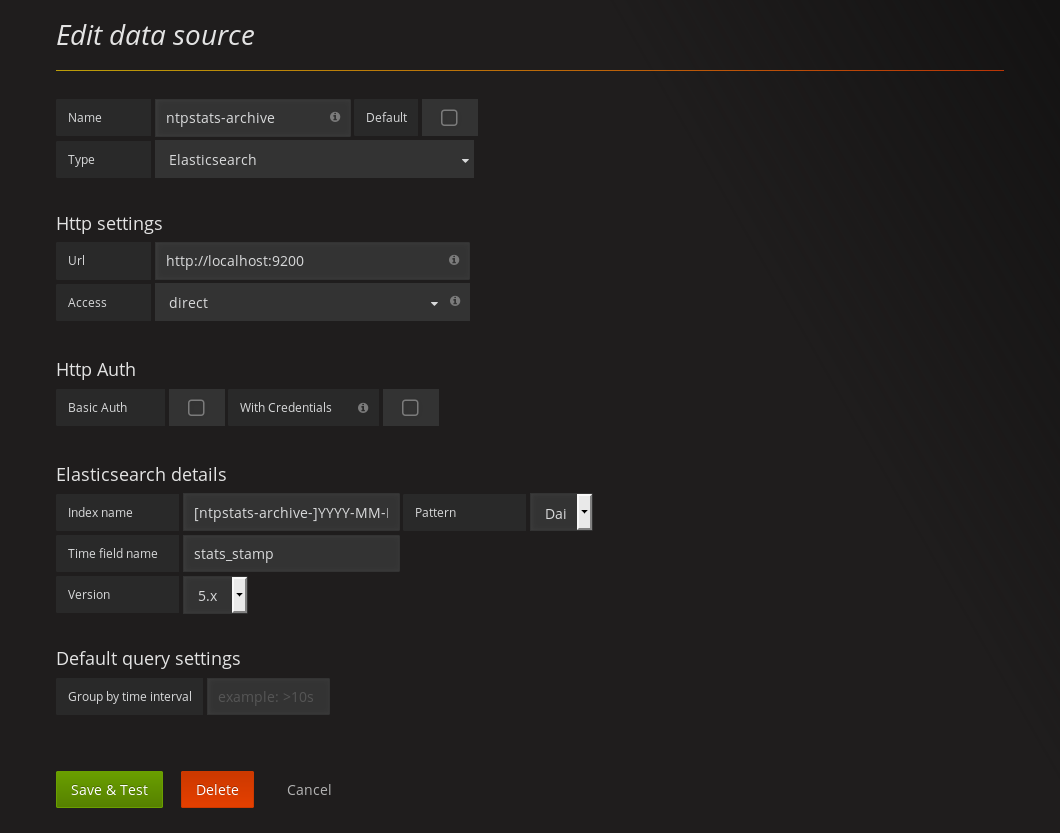Click the With Credentials info icon
Image resolution: width=1060 pixels, height=833 pixels.
tap(363, 408)
